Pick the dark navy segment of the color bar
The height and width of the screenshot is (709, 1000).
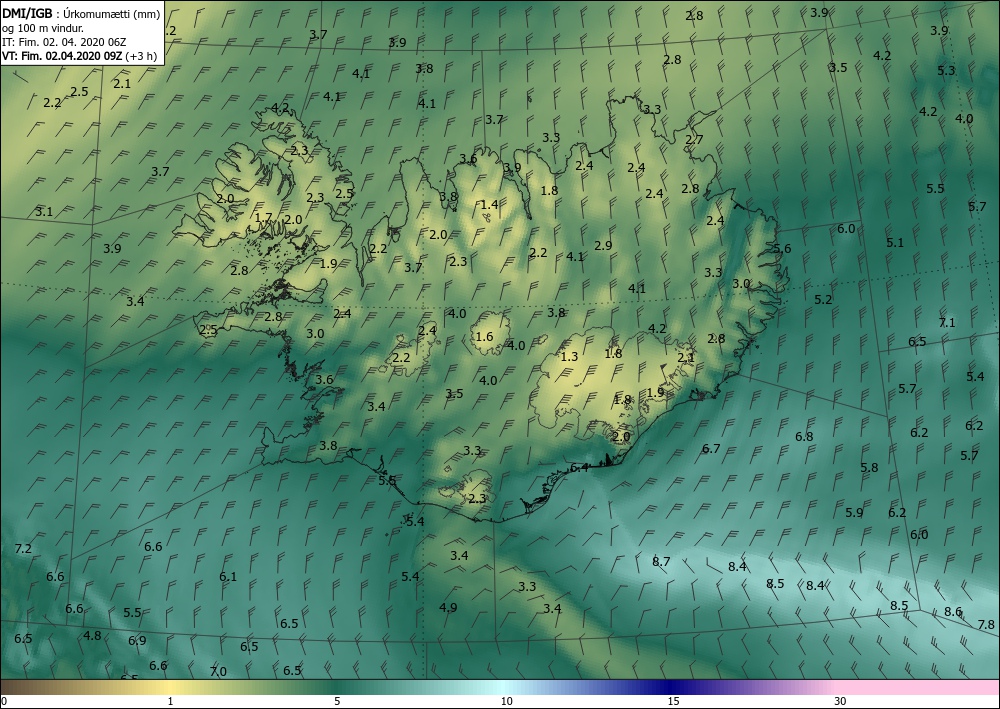click(x=670, y=687)
